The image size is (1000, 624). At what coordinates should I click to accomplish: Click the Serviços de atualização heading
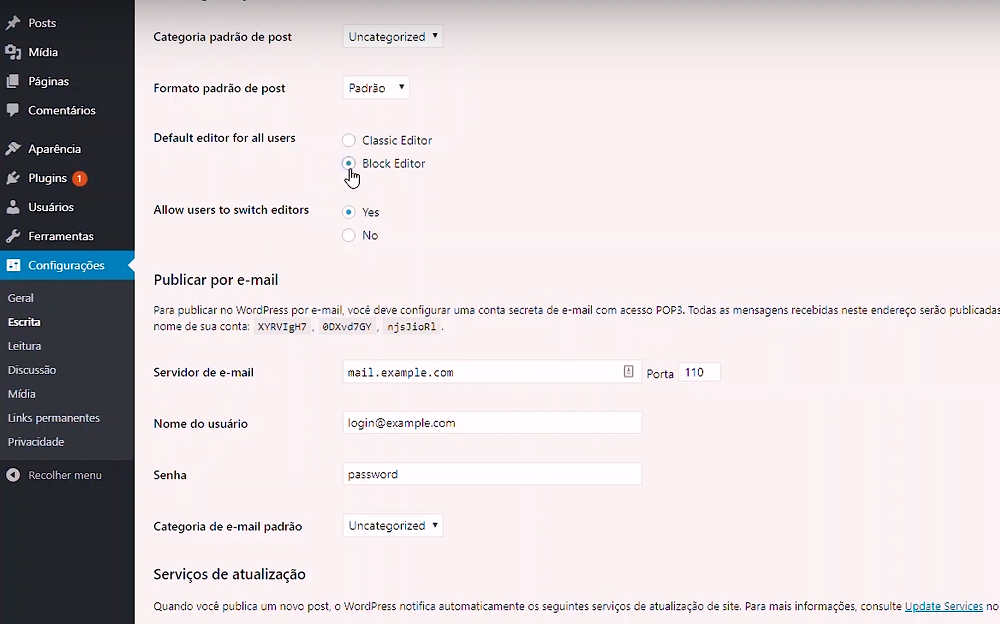coord(229,574)
